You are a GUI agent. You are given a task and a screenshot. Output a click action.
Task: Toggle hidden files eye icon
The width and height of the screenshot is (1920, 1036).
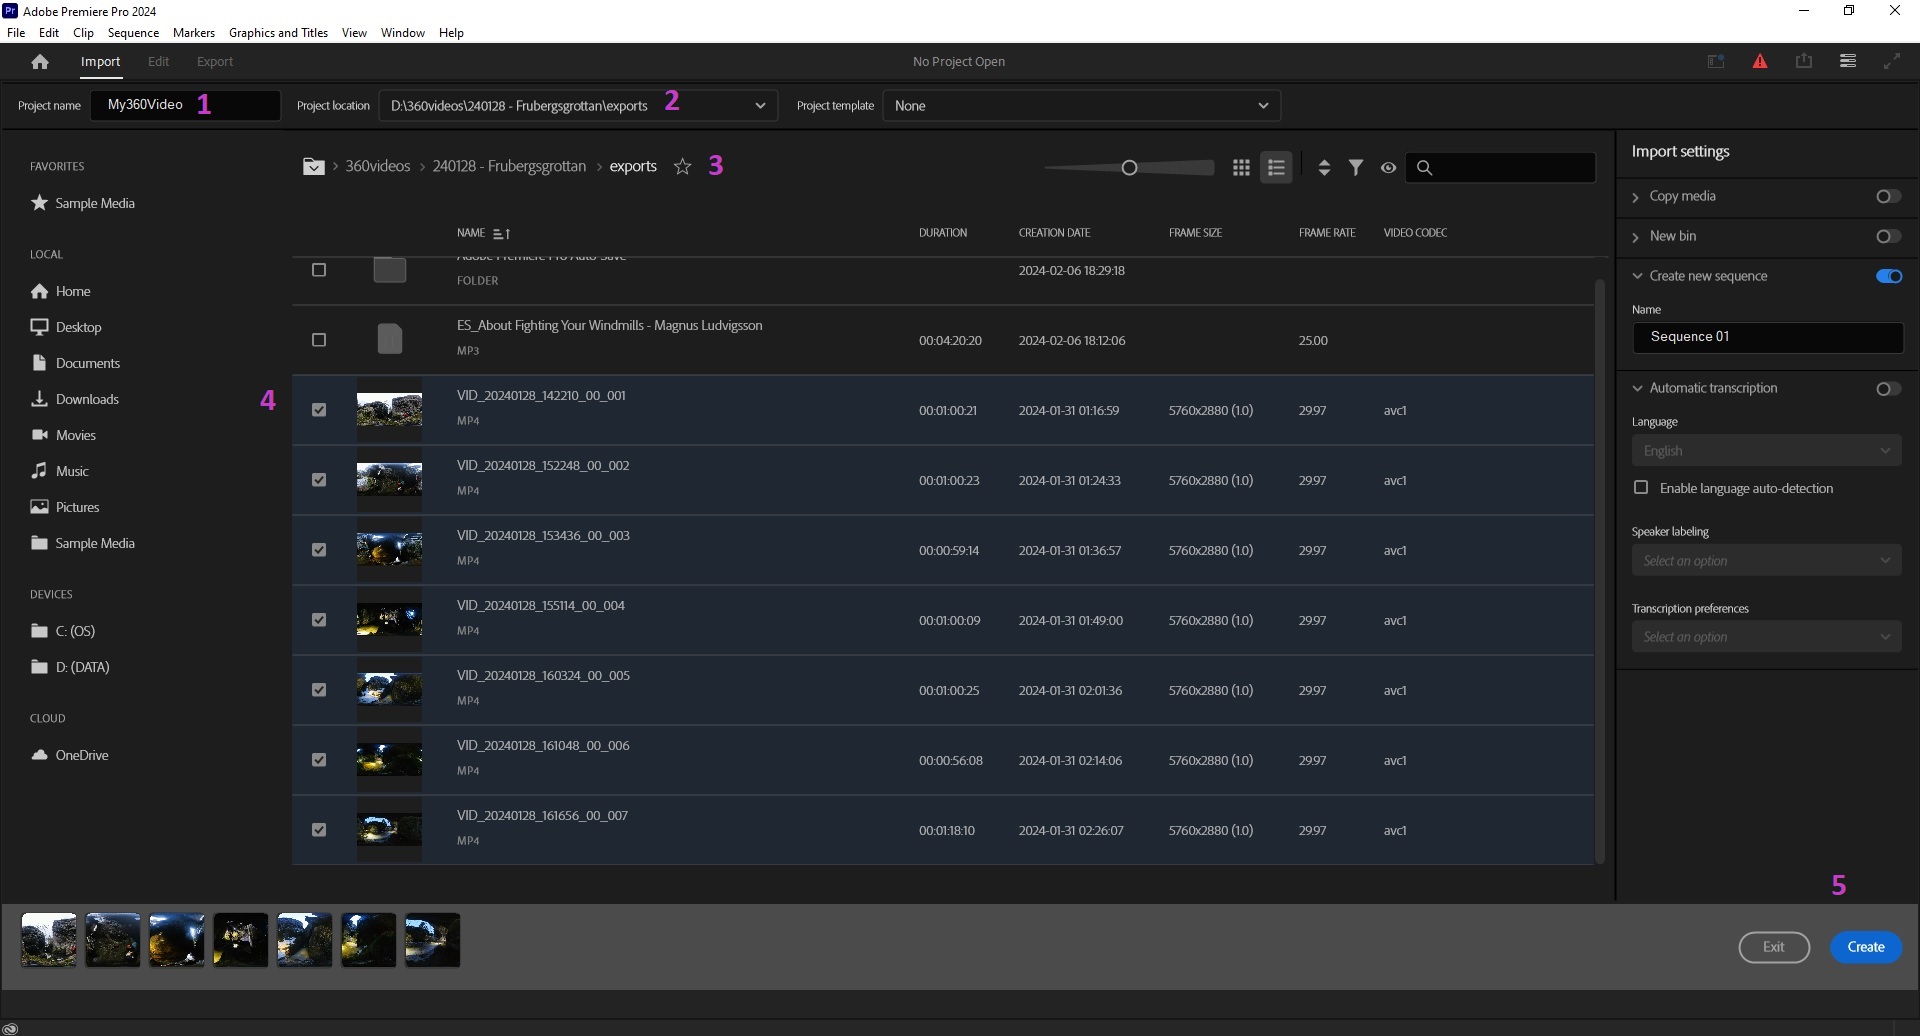[x=1388, y=168]
